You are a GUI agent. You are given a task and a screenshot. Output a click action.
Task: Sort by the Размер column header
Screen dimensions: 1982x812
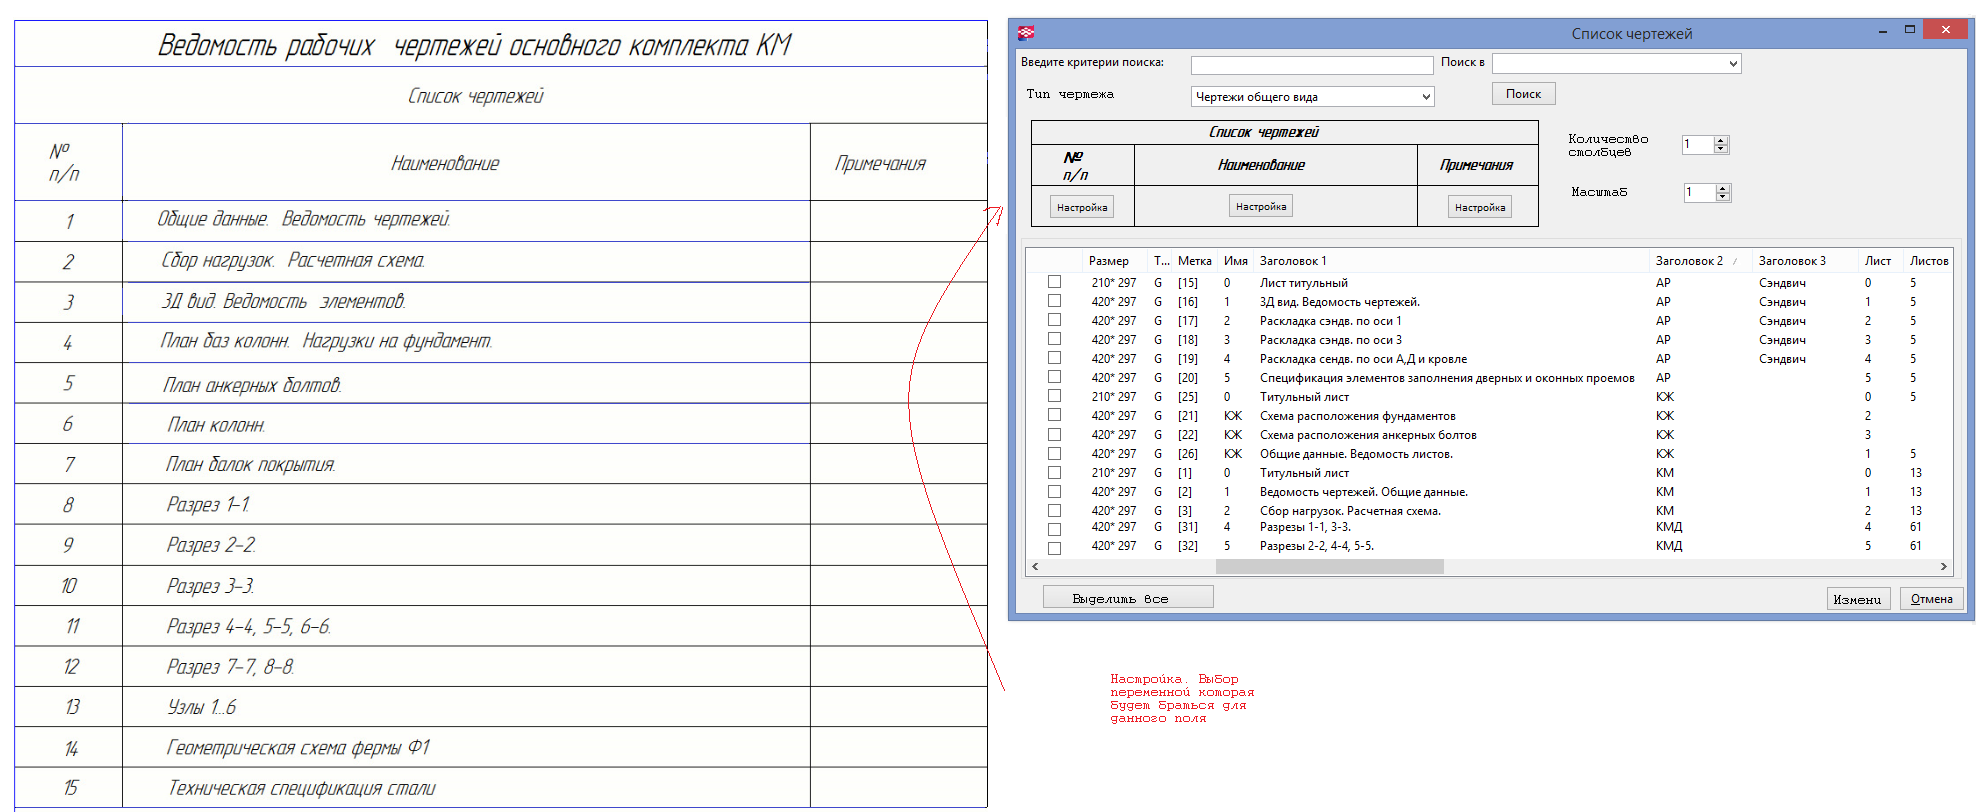pos(1108,261)
